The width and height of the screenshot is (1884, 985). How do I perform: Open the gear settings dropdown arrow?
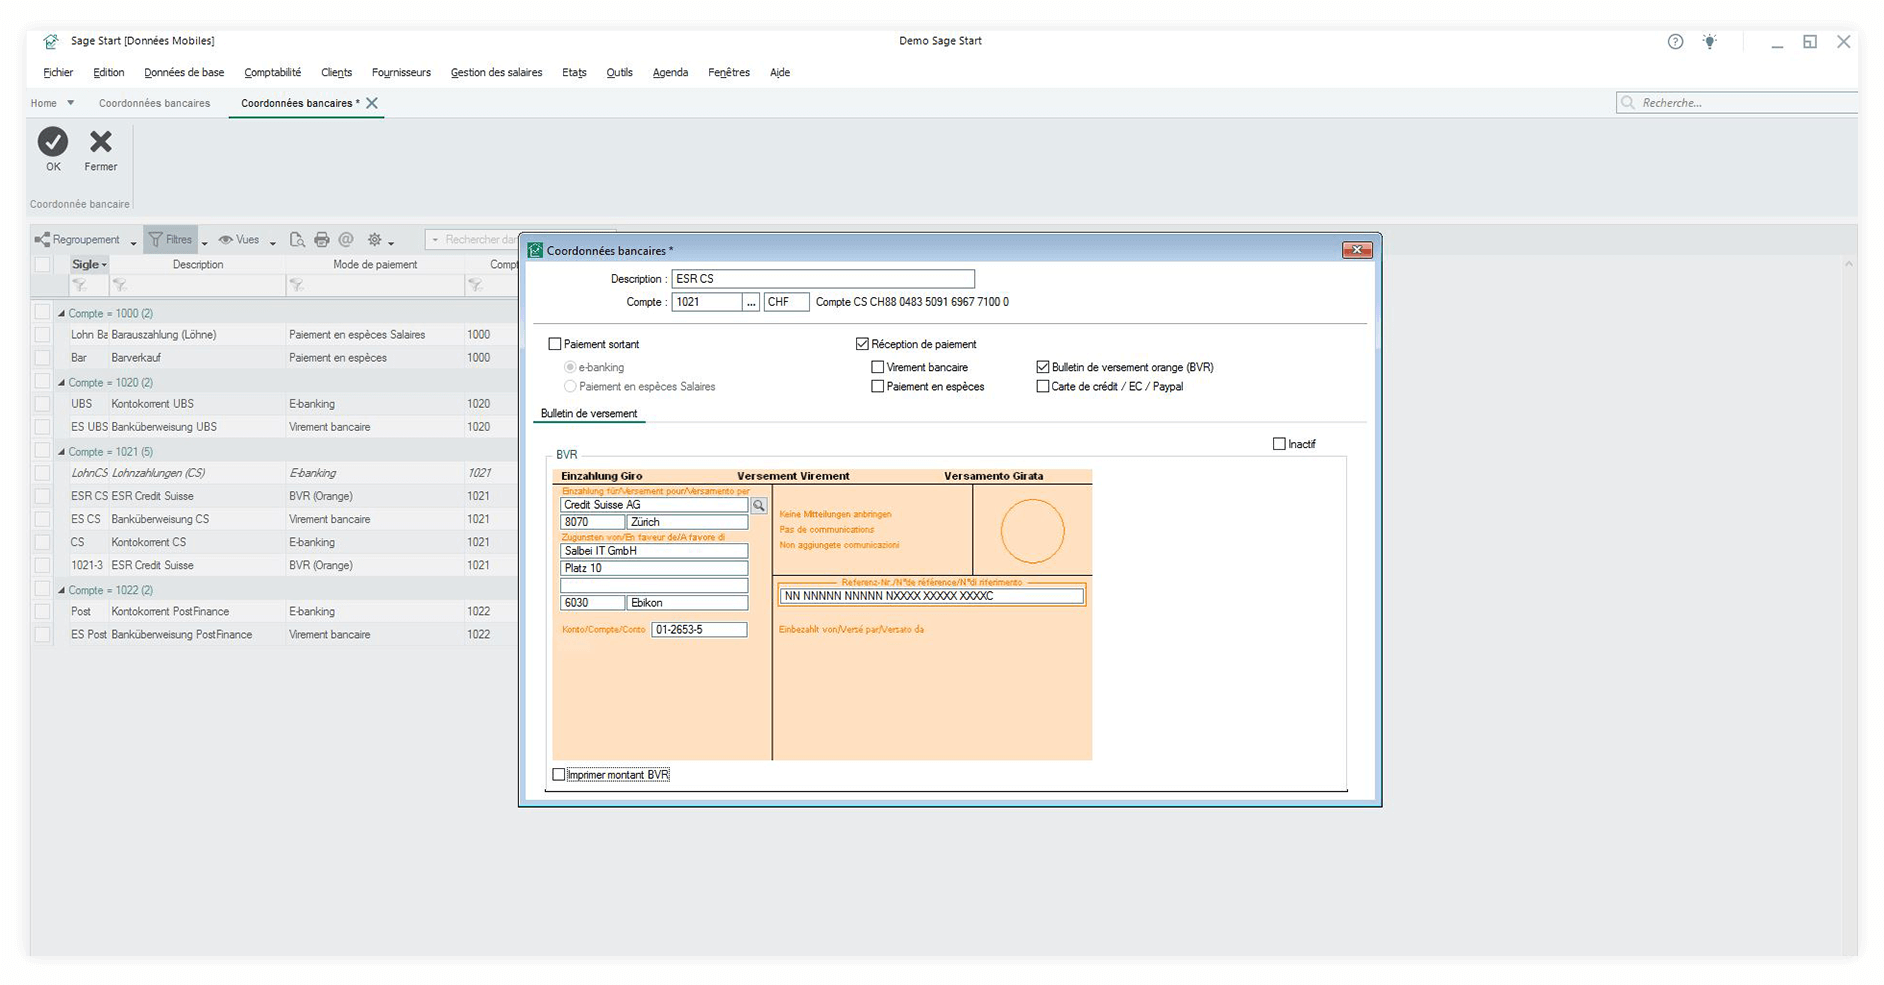click(x=391, y=243)
